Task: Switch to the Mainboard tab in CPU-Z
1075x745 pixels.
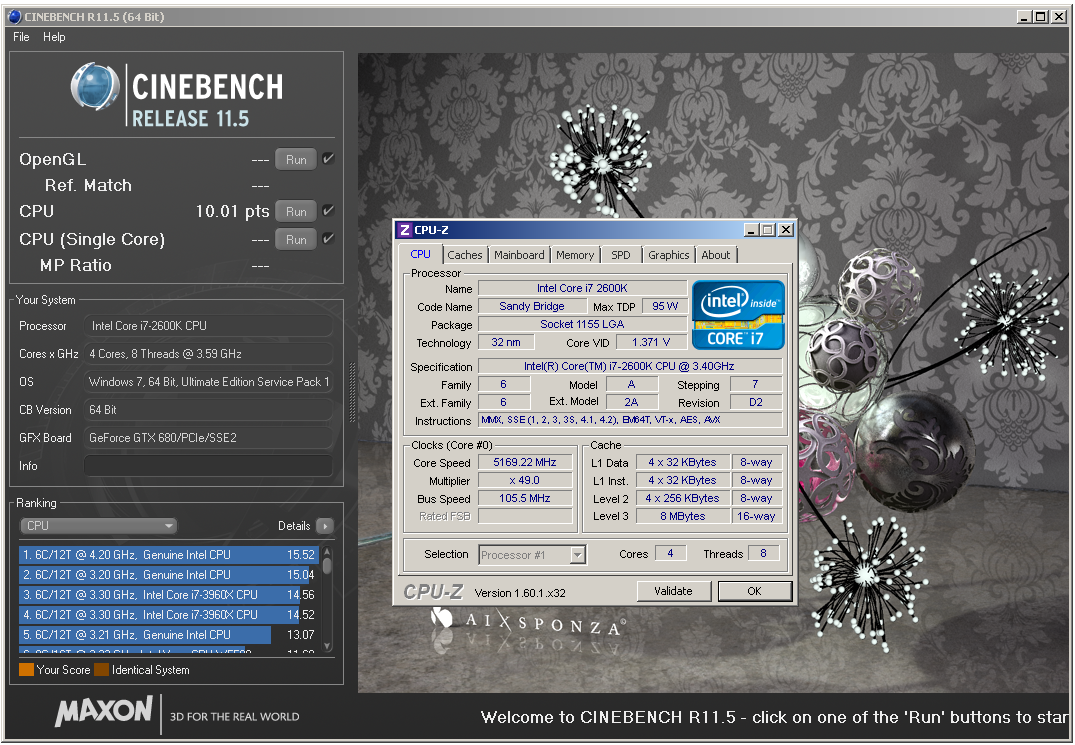Action: click(x=519, y=255)
